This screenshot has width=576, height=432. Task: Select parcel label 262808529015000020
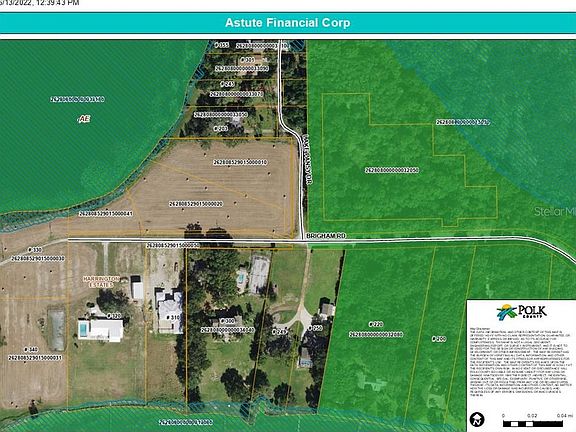pos(196,204)
